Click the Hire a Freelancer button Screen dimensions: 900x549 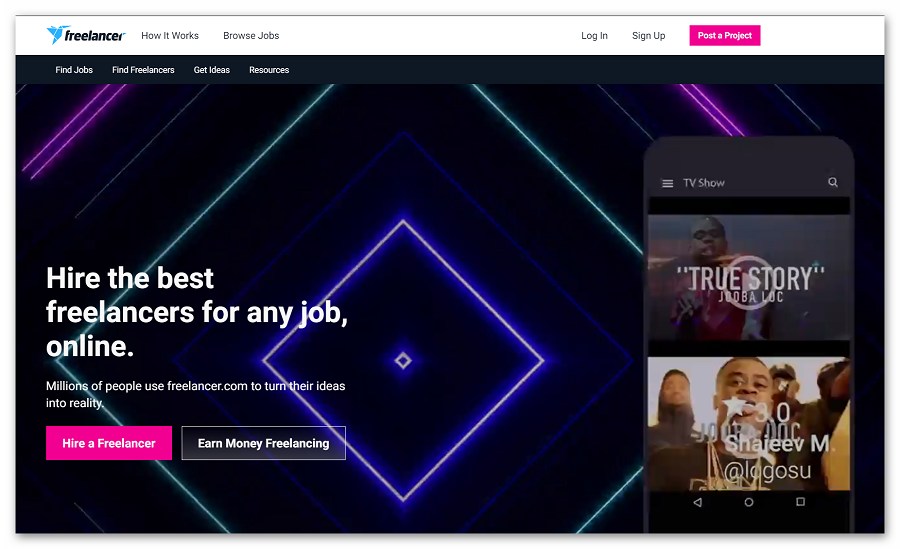click(109, 443)
